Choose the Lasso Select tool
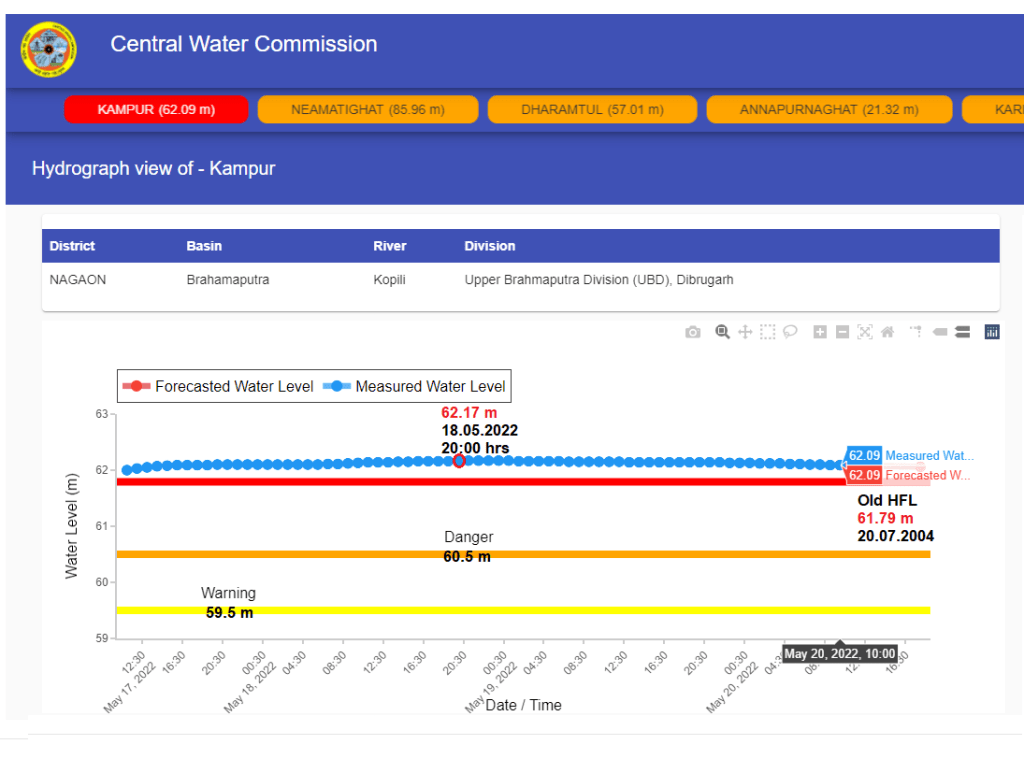The height and width of the screenshot is (759, 1024). (790, 332)
